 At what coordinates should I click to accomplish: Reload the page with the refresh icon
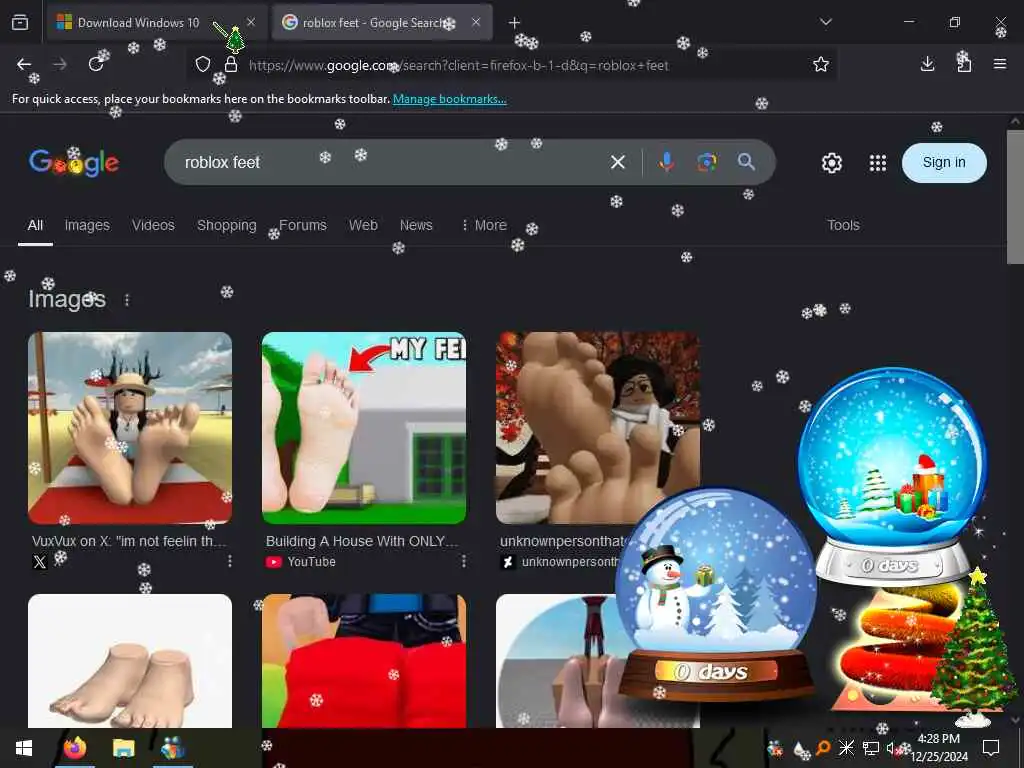point(96,64)
